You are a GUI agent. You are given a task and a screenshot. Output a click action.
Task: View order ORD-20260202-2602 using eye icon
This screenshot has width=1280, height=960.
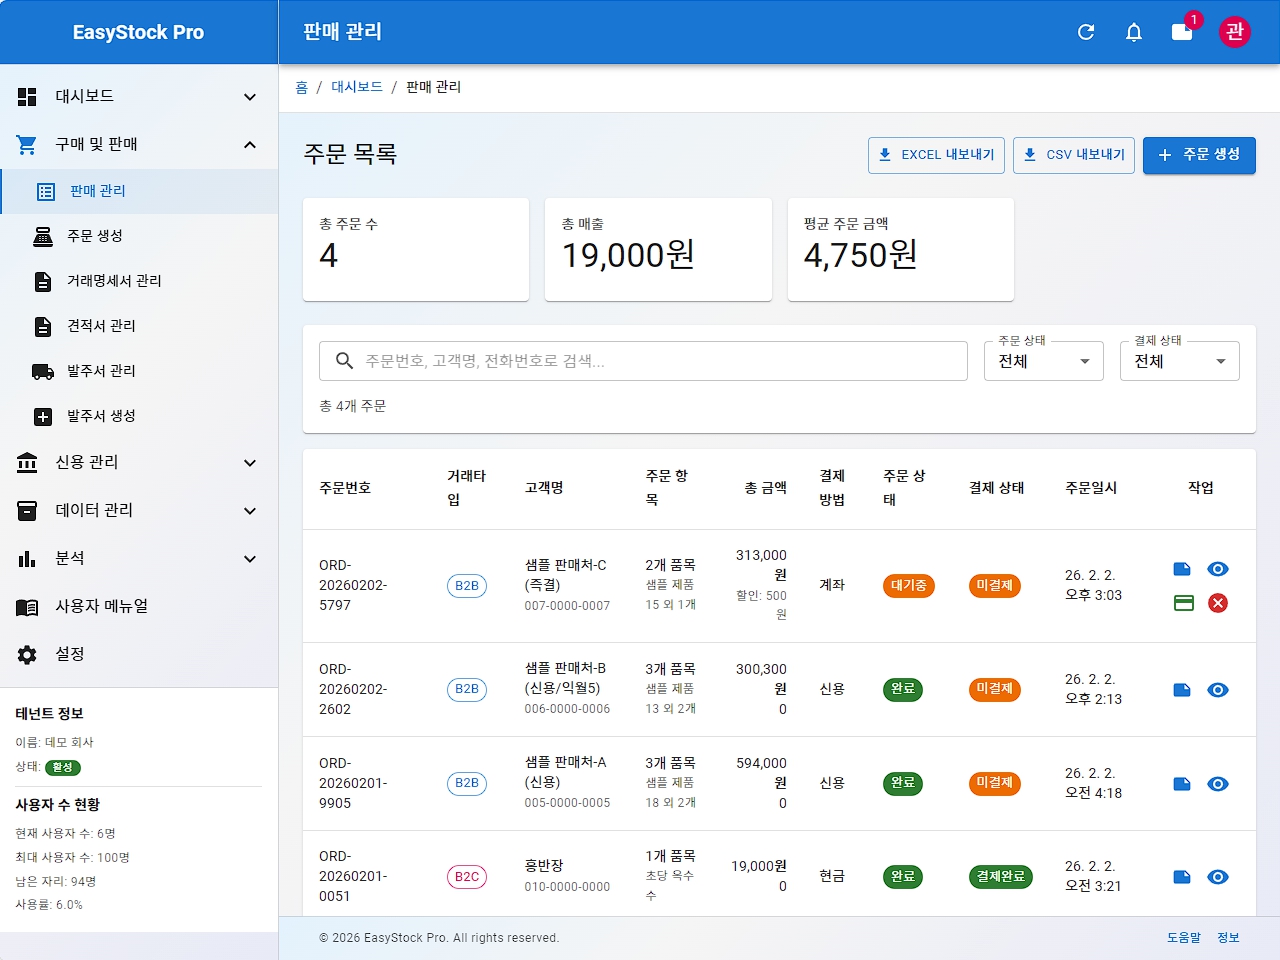coord(1217,690)
